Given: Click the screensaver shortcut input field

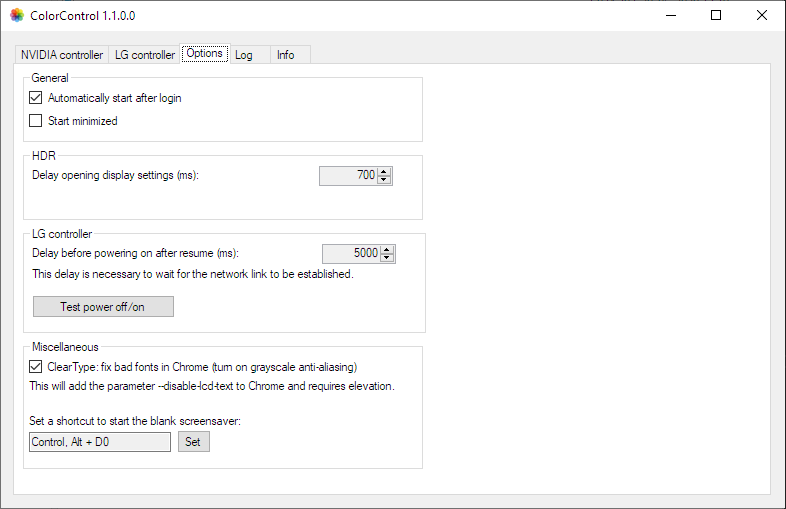Looking at the screenshot, I should point(100,442).
